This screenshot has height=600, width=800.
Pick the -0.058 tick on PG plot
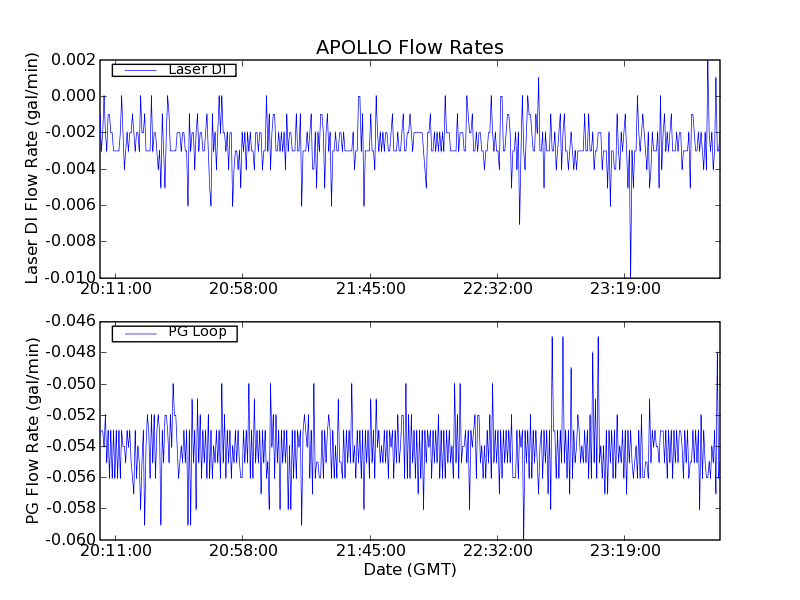70,508
